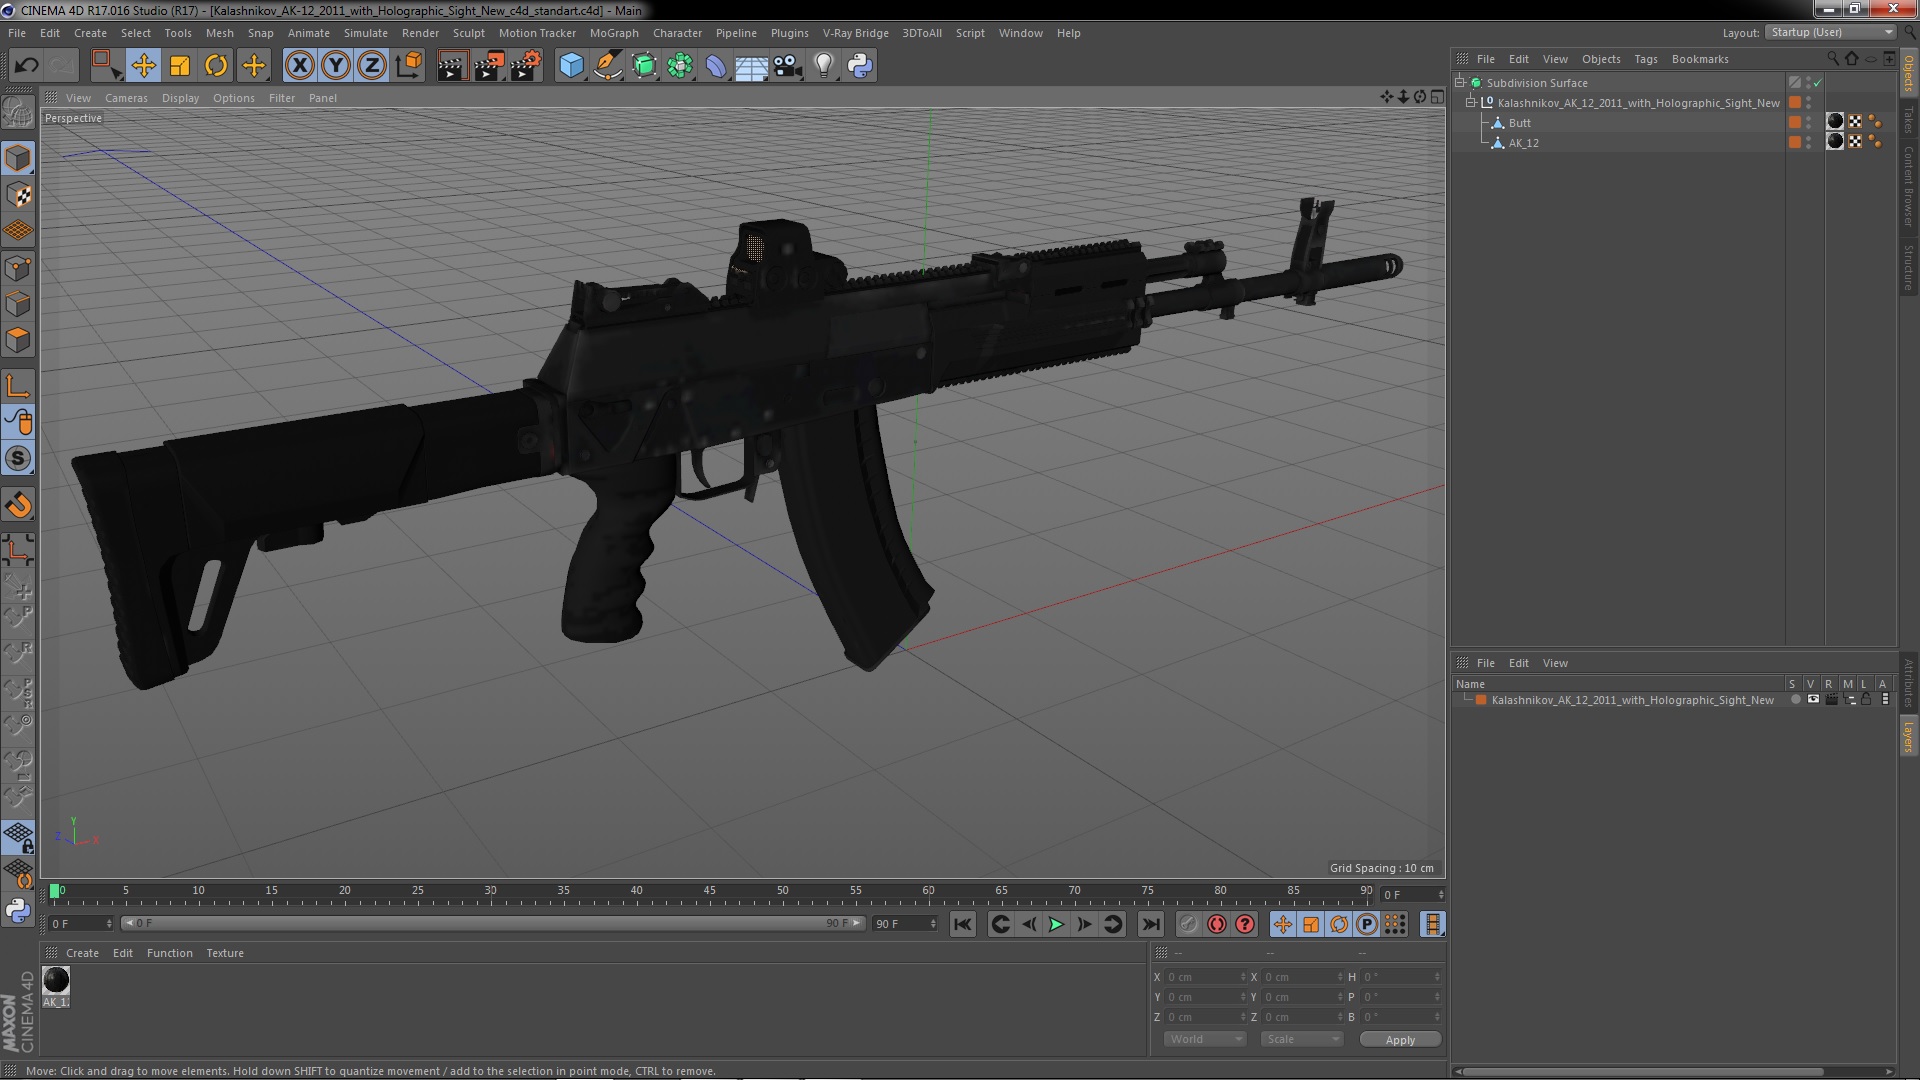This screenshot has width=1920, height=1080.
Task: Click the Apply button
Action: (x=1400, y=1040)
